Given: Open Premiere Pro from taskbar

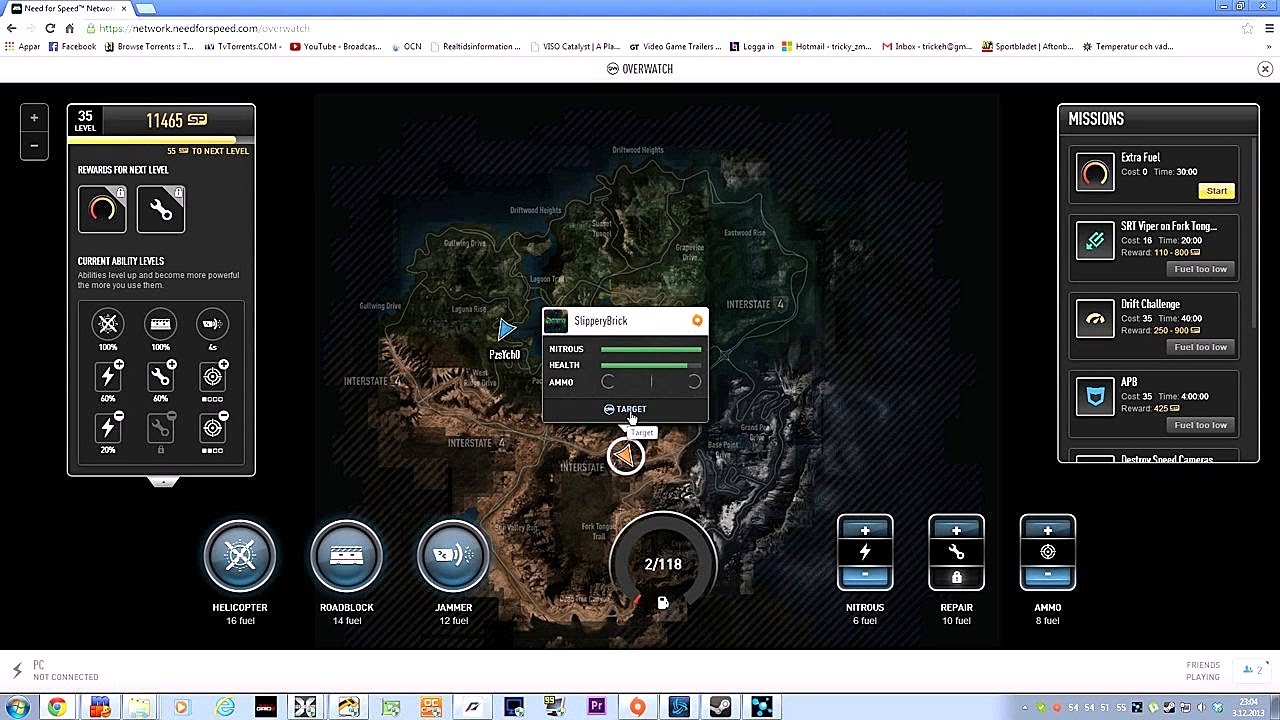Looking at the screenshot, I should coord(596,707).
